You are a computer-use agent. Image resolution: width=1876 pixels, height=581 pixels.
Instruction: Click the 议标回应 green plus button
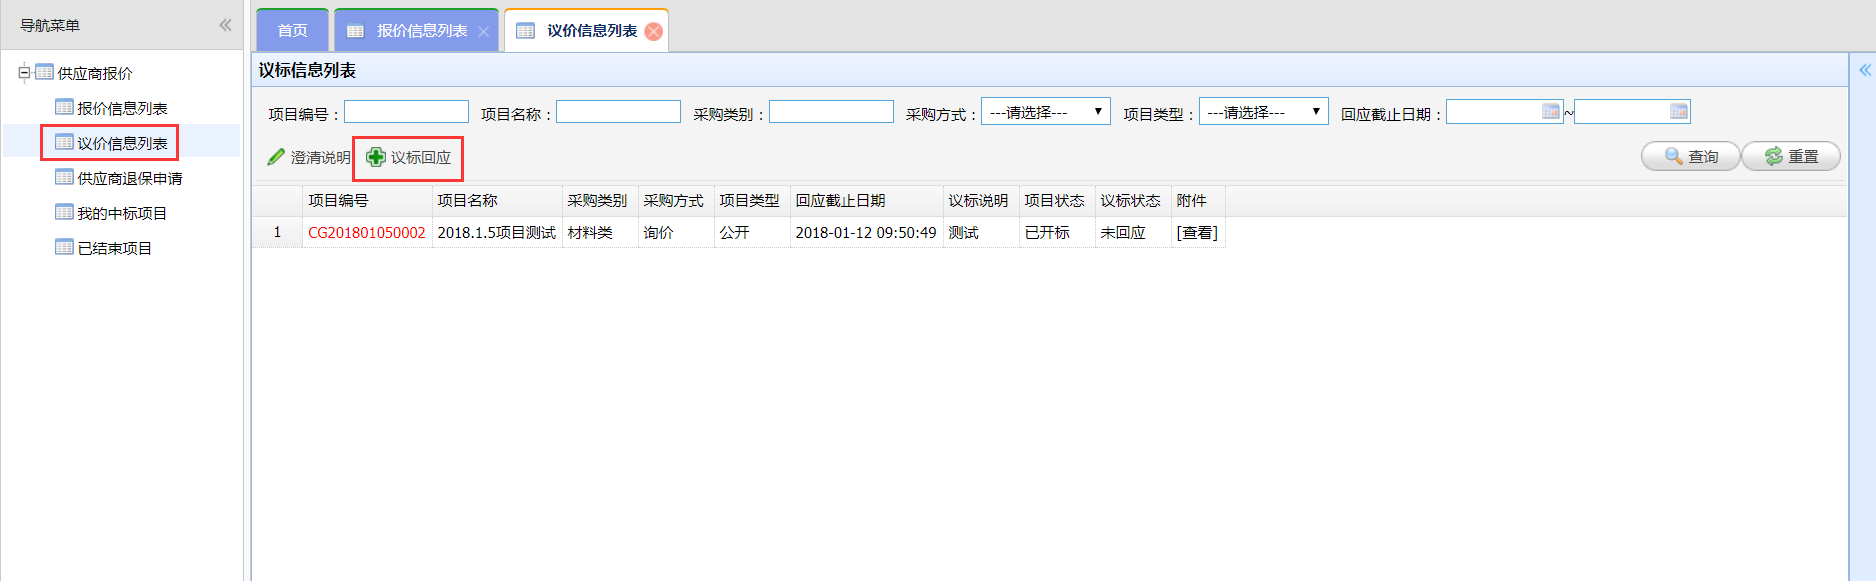pos(409,158)
